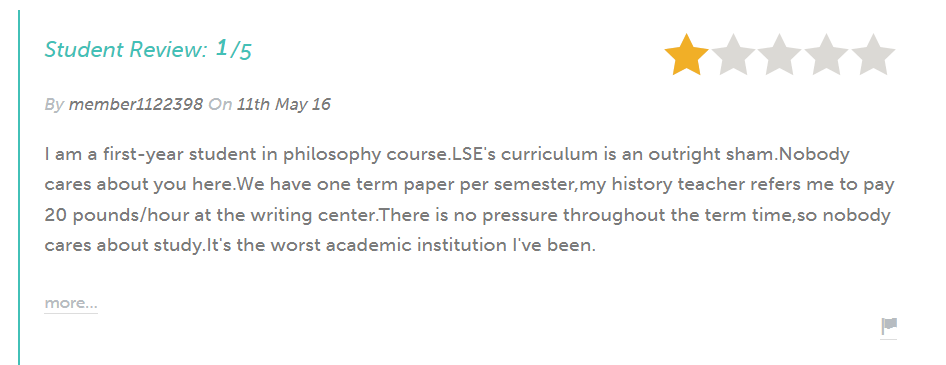Click the first gold star rating
The image size is (946, 365).
pos(686,55)
